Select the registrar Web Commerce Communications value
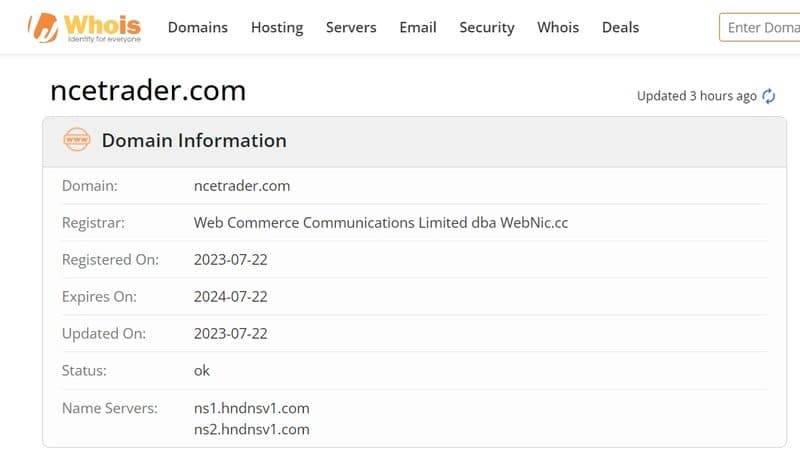Screen dimensions: 800x460 [381, 222]
